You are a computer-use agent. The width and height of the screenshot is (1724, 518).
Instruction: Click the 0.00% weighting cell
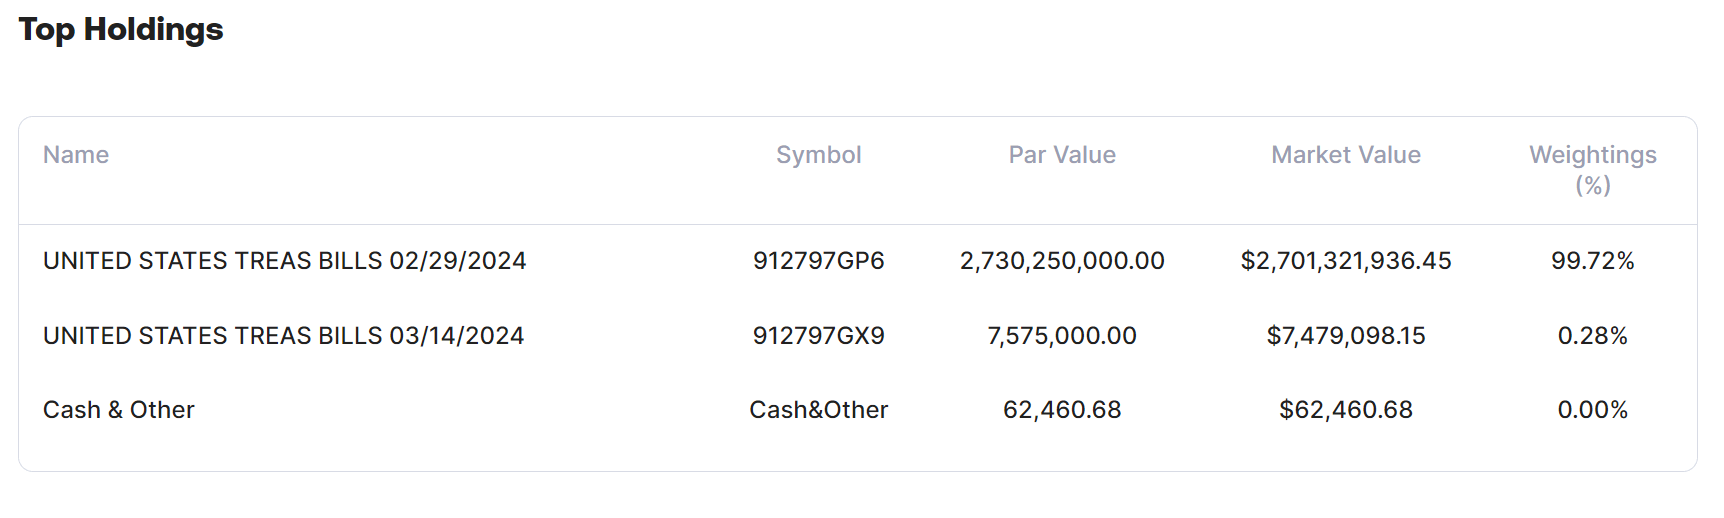coord(1592,410)
